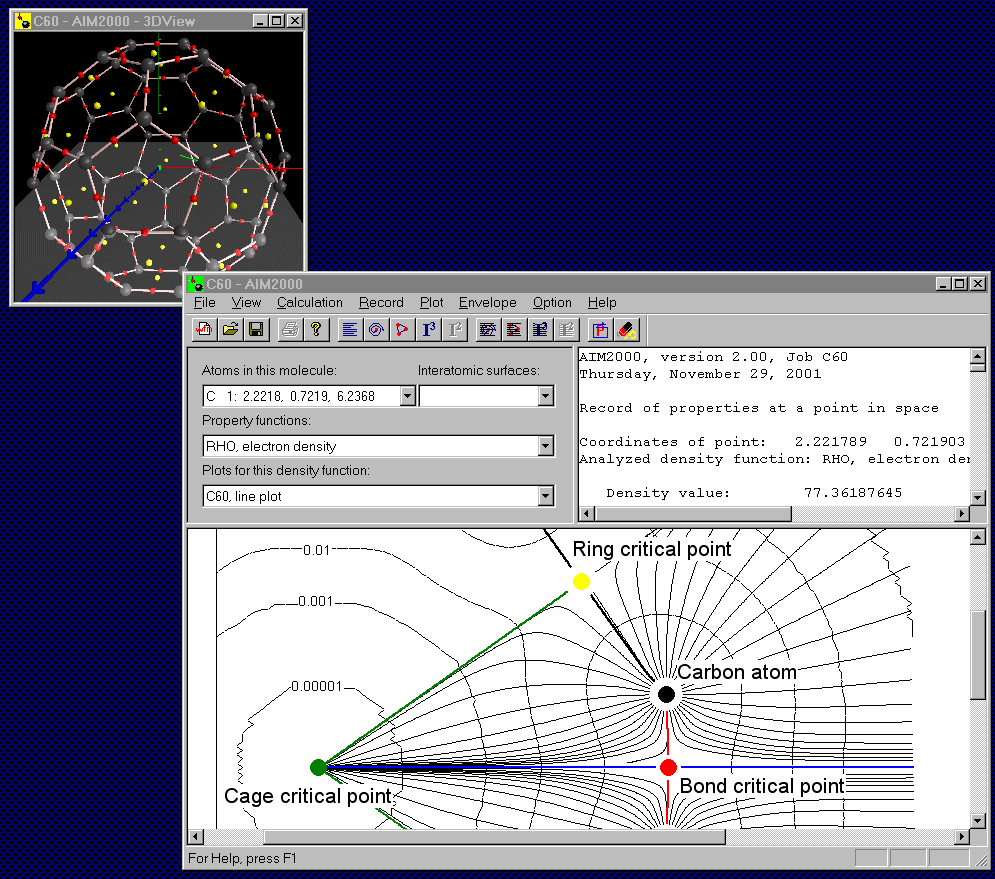Select the 'C60, line plot' combo box field

tap(378, 496)
